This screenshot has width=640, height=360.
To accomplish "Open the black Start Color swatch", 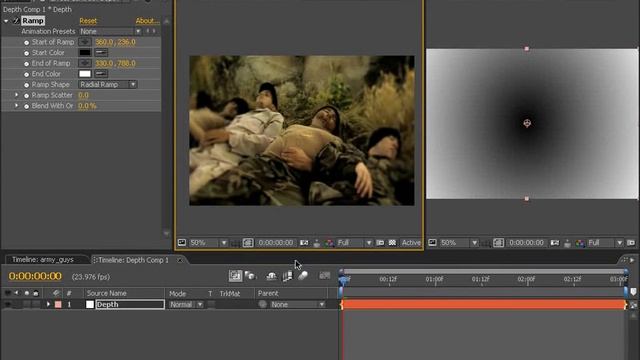I will (85, 53).
